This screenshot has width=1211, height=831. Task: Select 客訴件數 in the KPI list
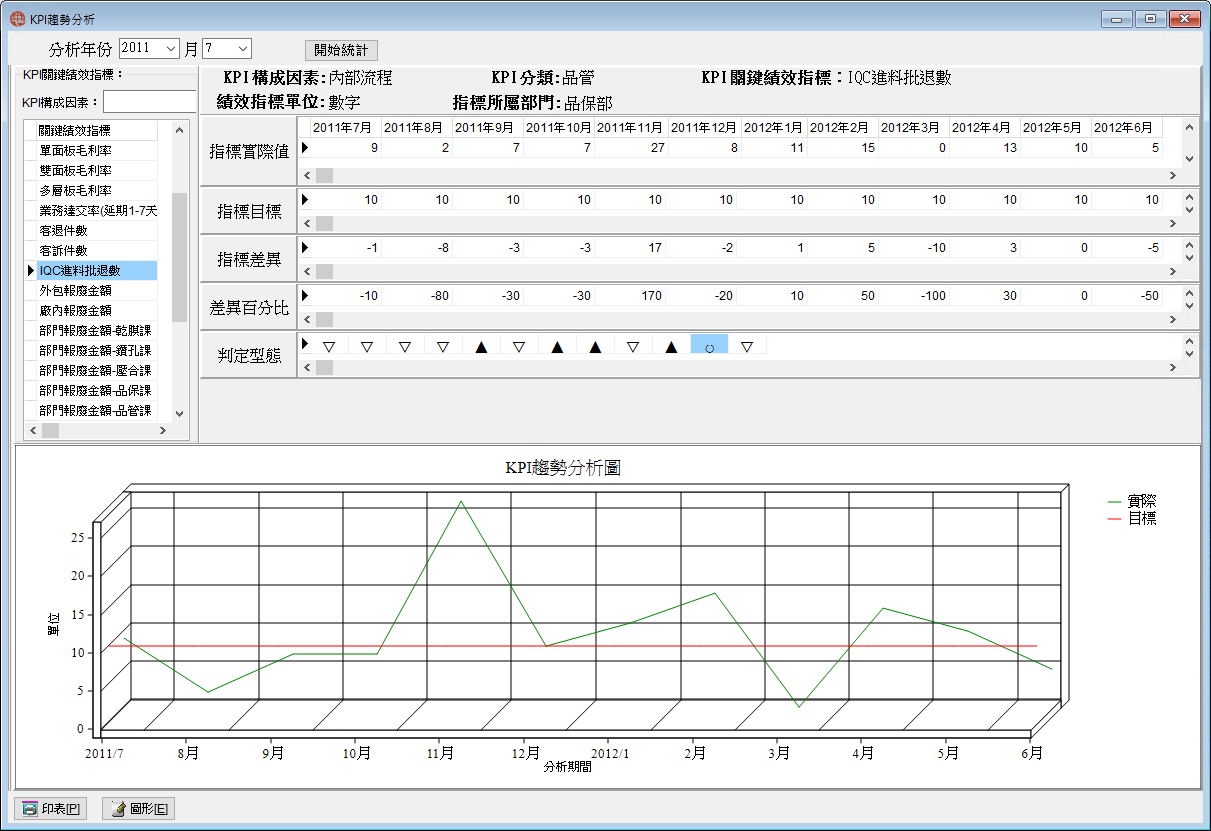click(97, 250)
